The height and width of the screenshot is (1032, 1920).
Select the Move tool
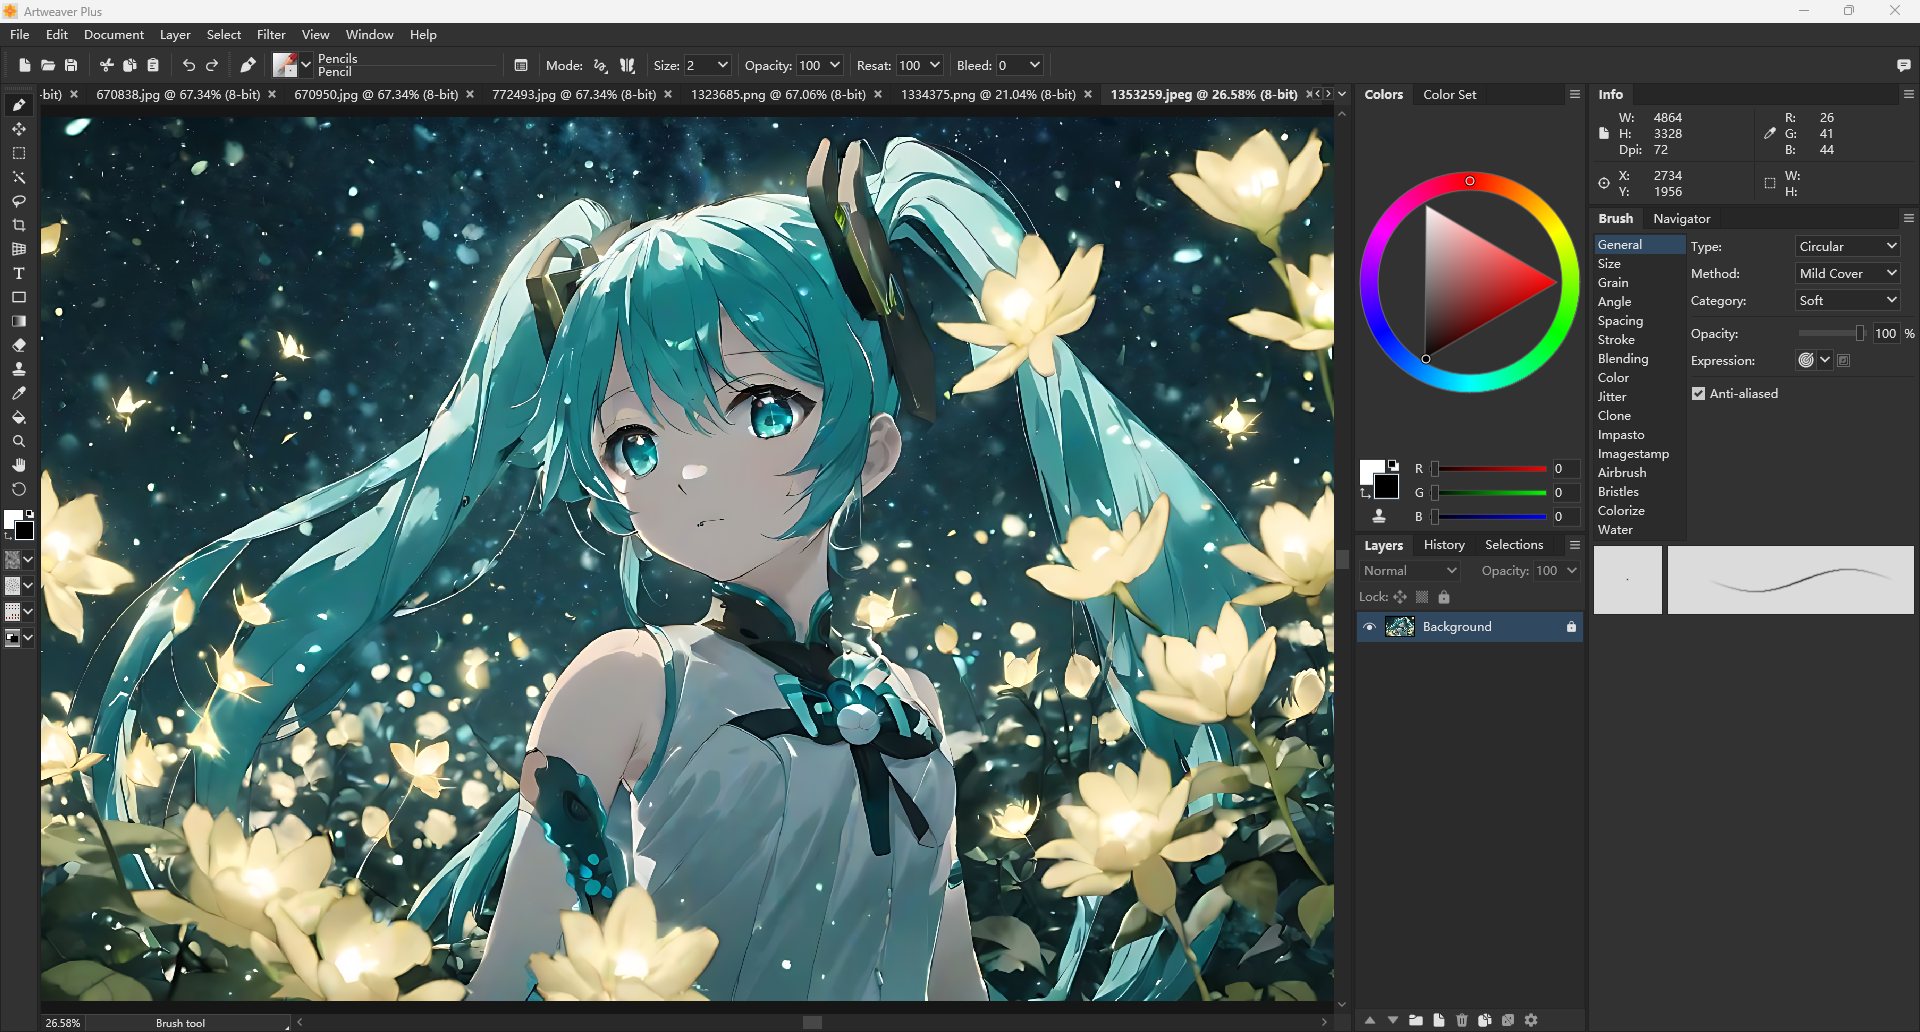click(x=18, y=128)
